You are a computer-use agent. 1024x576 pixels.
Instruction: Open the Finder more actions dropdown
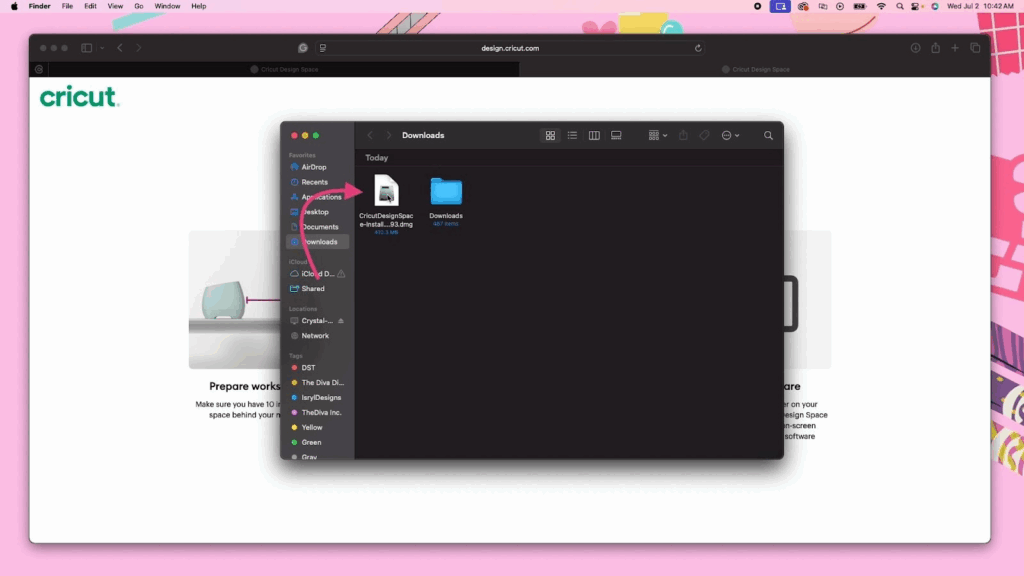(730, 135)
